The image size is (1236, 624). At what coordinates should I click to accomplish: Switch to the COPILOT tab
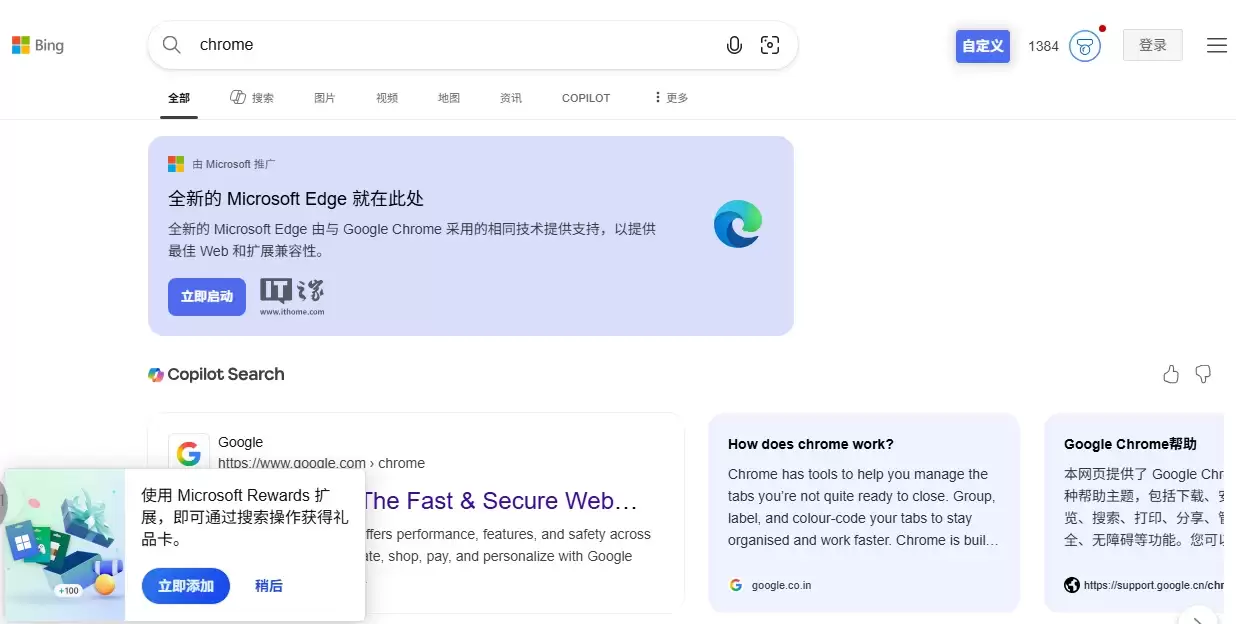pyautogui.click(x=585, y=98)
